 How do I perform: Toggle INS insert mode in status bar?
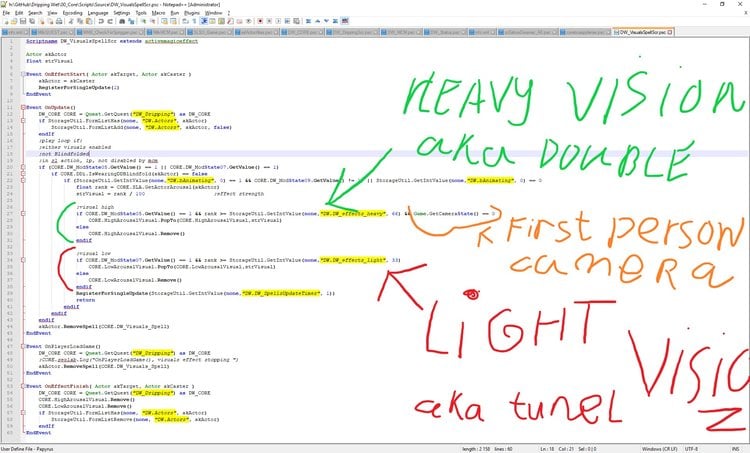click(735, 449)
